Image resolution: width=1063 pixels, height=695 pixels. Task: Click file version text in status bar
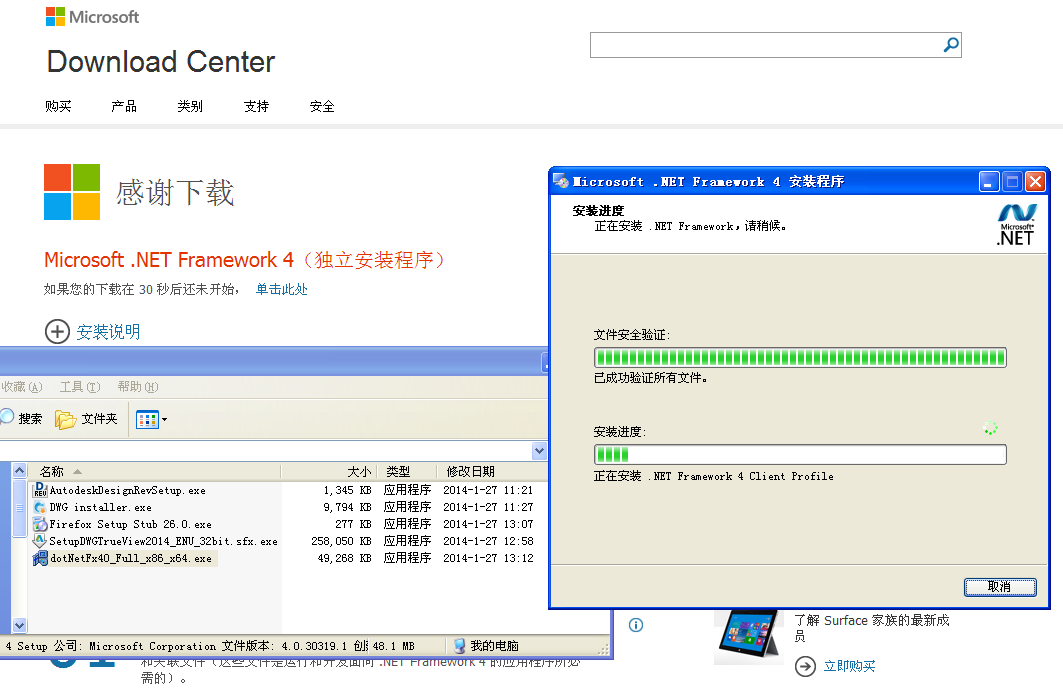(x=284, y=646)
